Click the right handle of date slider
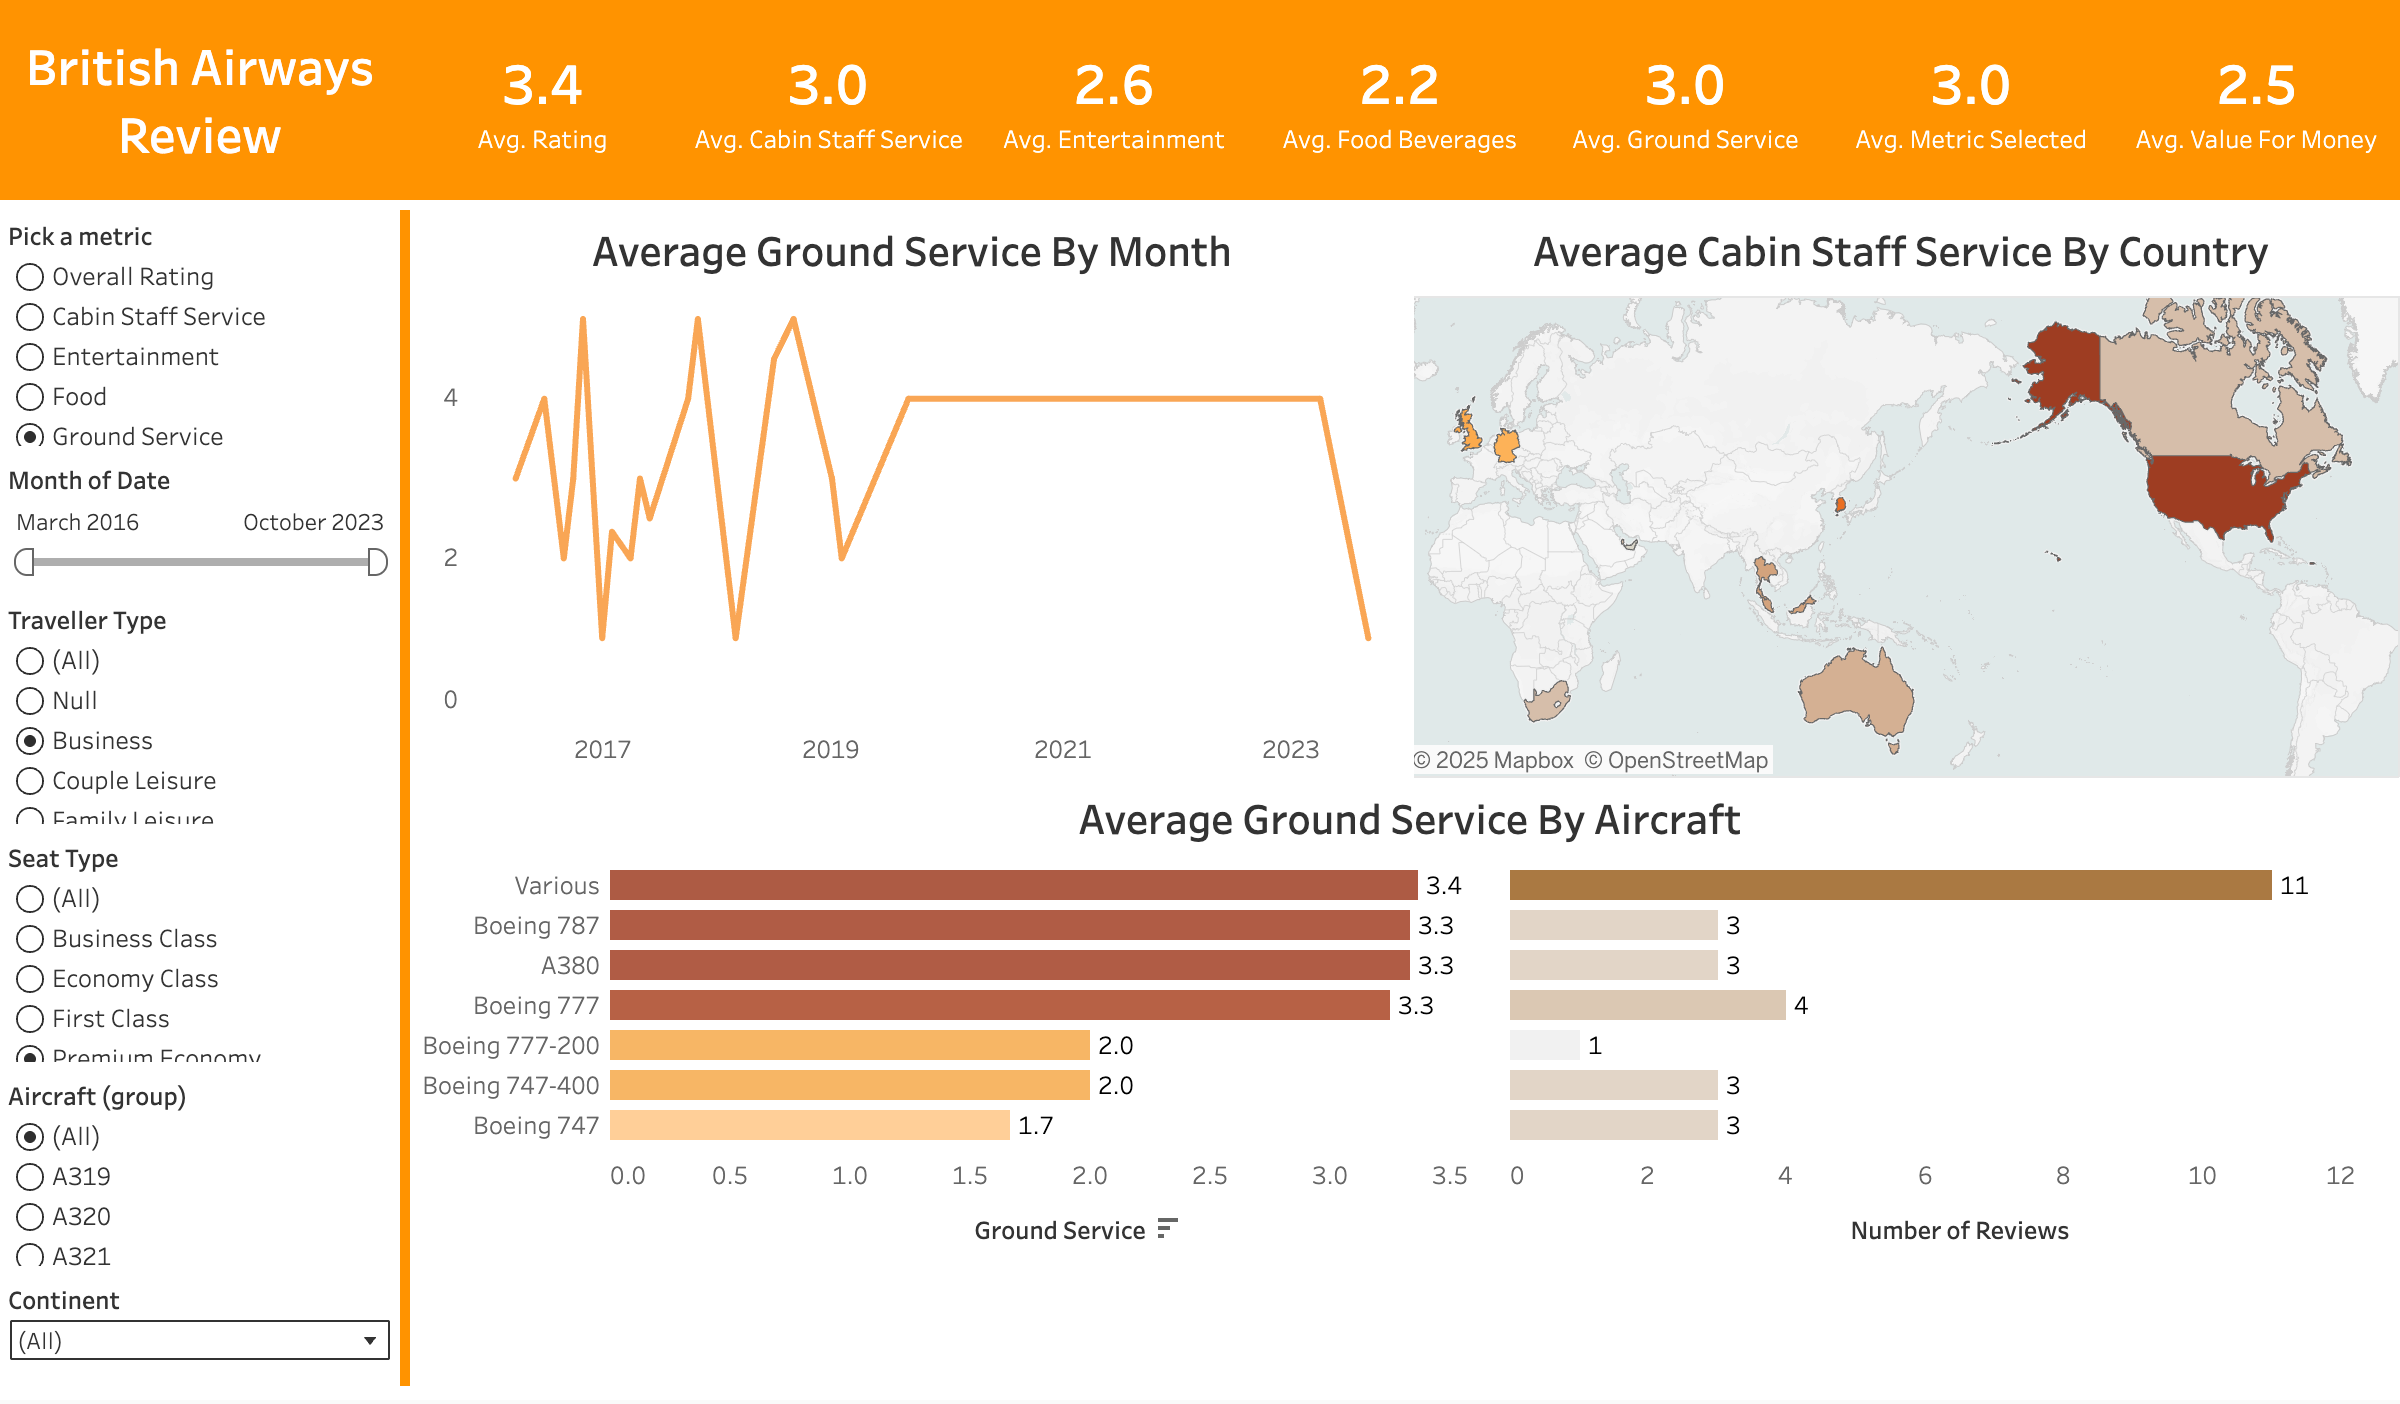Screen dimensions: 2400x1404 click(x=377, y=562)
